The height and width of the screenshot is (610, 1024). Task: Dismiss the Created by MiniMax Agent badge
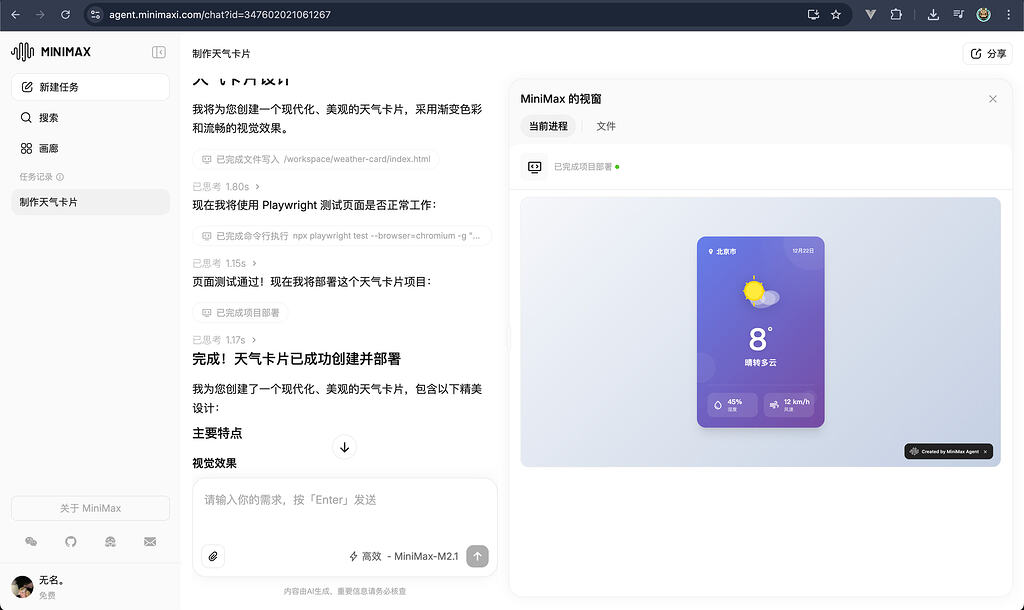tap(985, 451)
